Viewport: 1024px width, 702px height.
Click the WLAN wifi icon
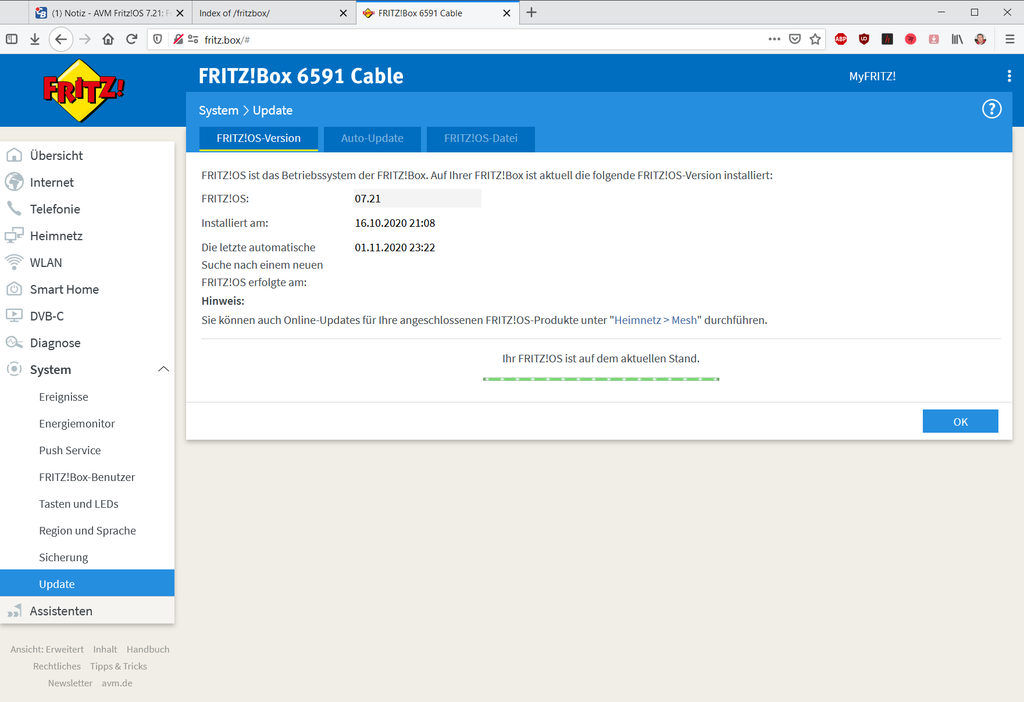tap(14, 263)
